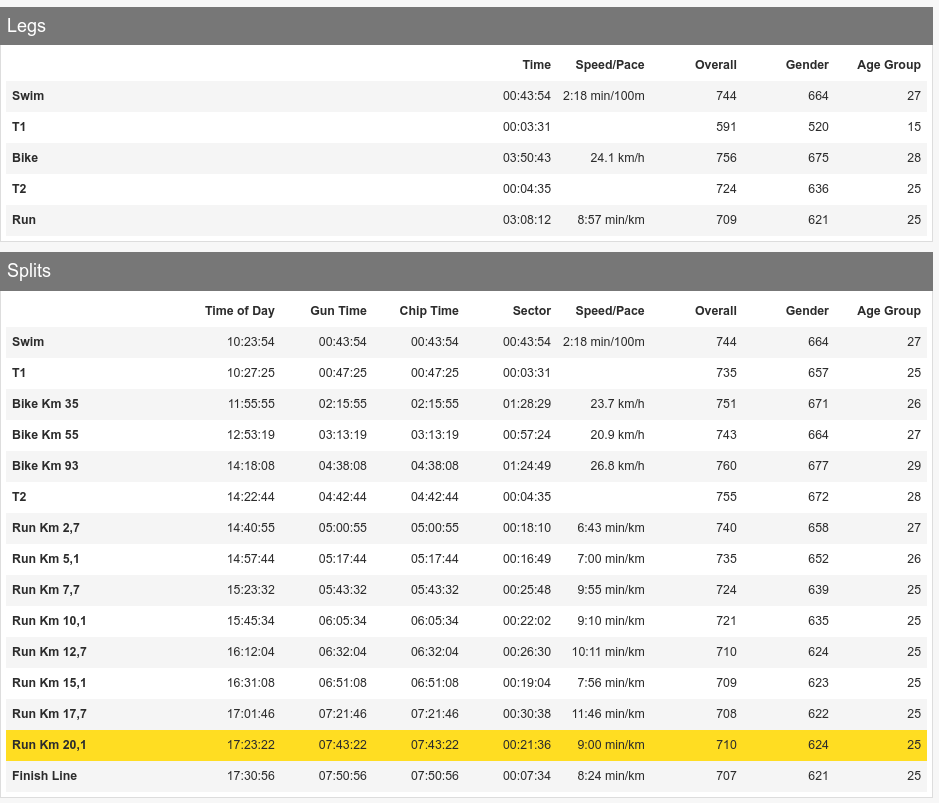Screen dimensions: 939x803
Task: Select the Swim row in Legs table
Action: coord(466,96)
